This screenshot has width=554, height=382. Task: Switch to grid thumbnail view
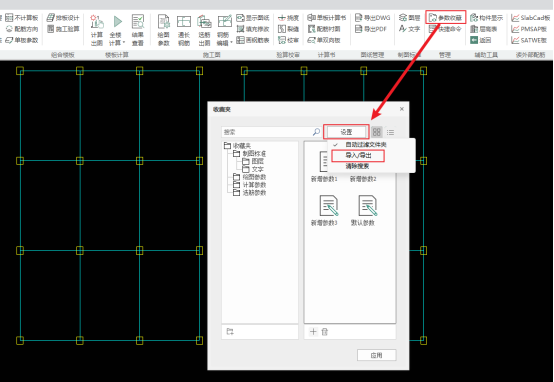coord(377,132)
